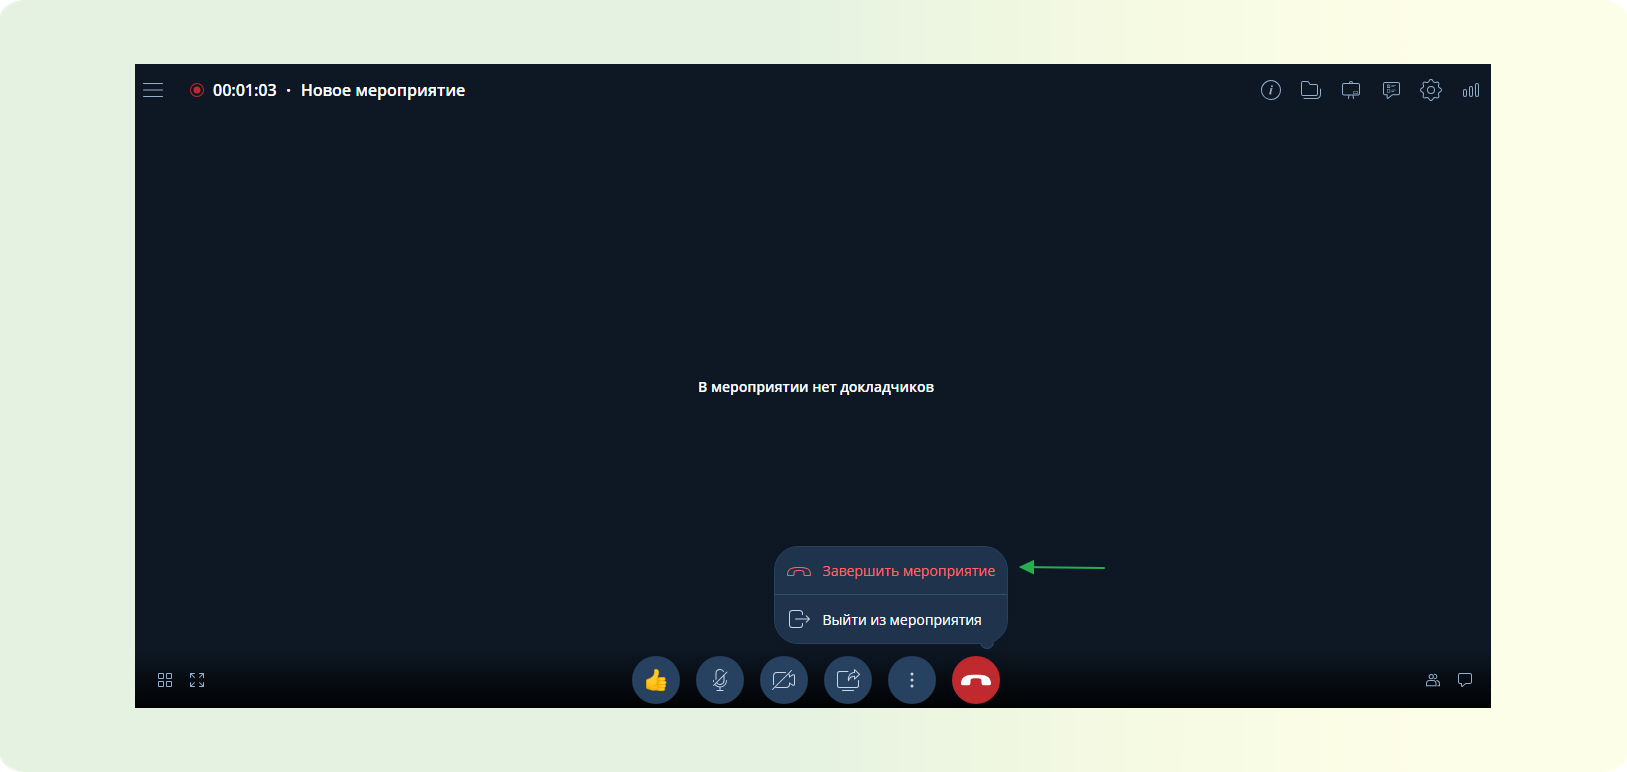Open connection quality bars icon
Screen dimensions: 1627x772
pyautogui.click(x=1471, y=90)
